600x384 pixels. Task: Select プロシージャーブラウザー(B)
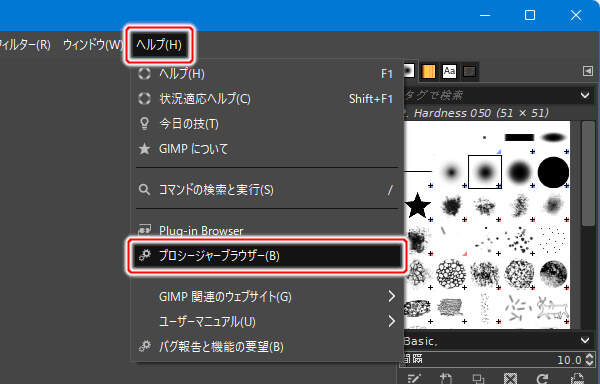click(x=267, y=255)
